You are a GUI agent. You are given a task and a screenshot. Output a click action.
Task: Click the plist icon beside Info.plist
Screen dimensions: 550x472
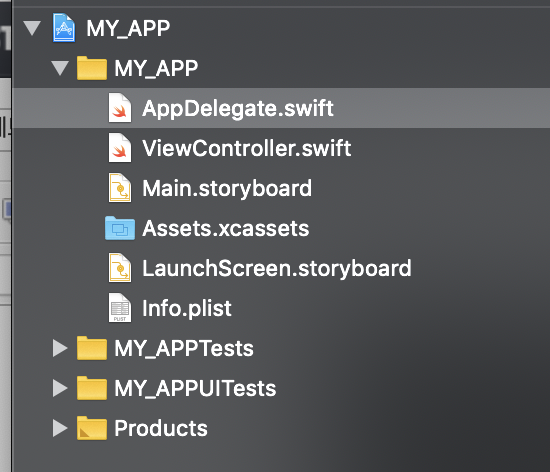(120, 308)
